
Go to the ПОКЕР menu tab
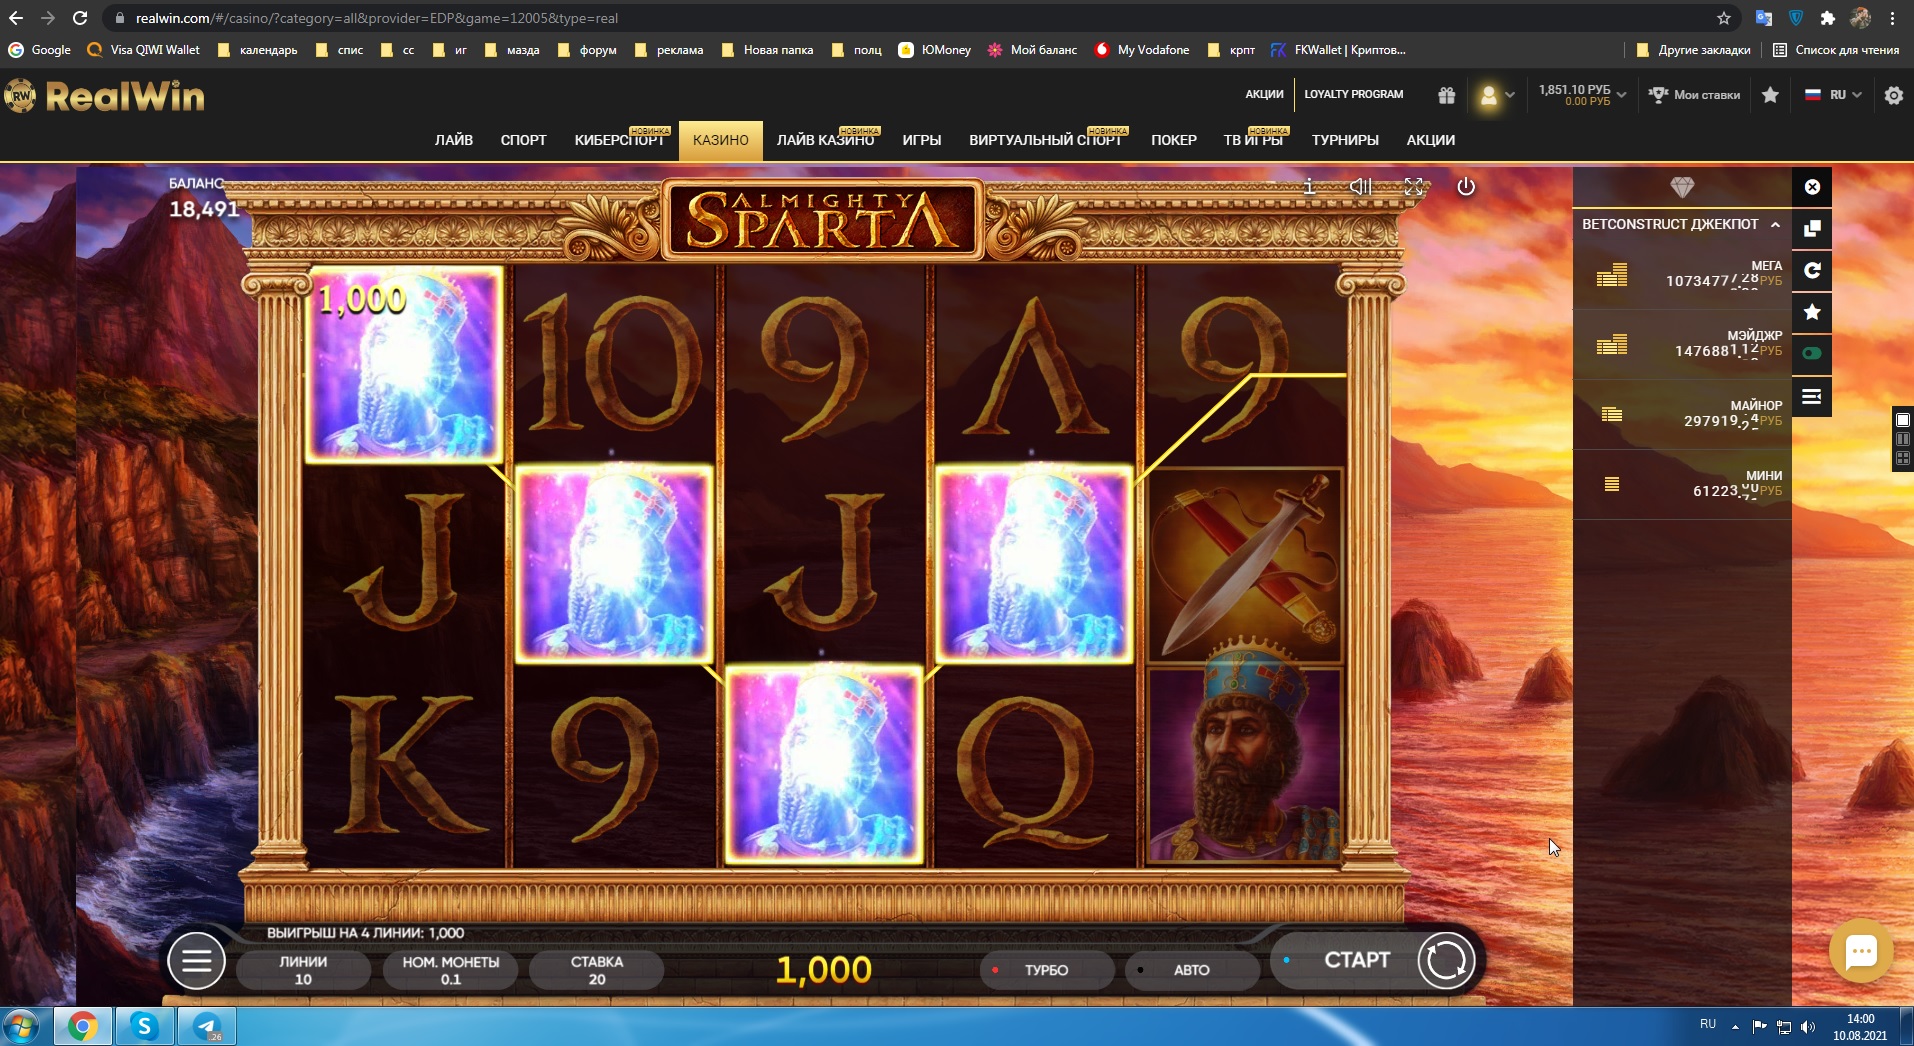(x=1173, y=140)
